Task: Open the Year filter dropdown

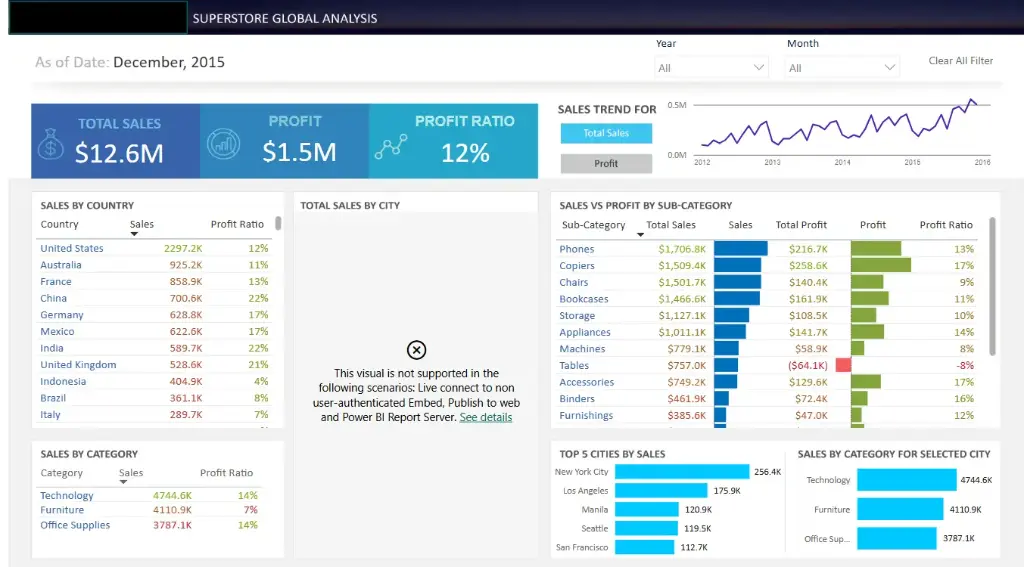Action: [711, 67]
